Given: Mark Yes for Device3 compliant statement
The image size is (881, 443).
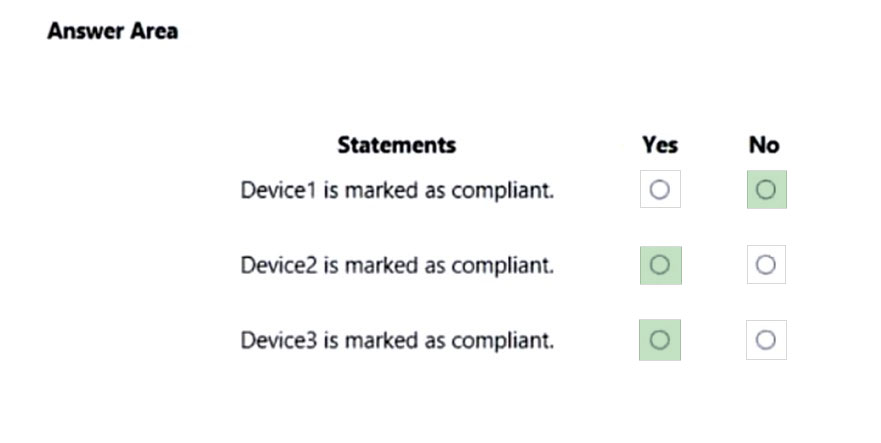Looking at the screenshot, I should coord(660,340).
